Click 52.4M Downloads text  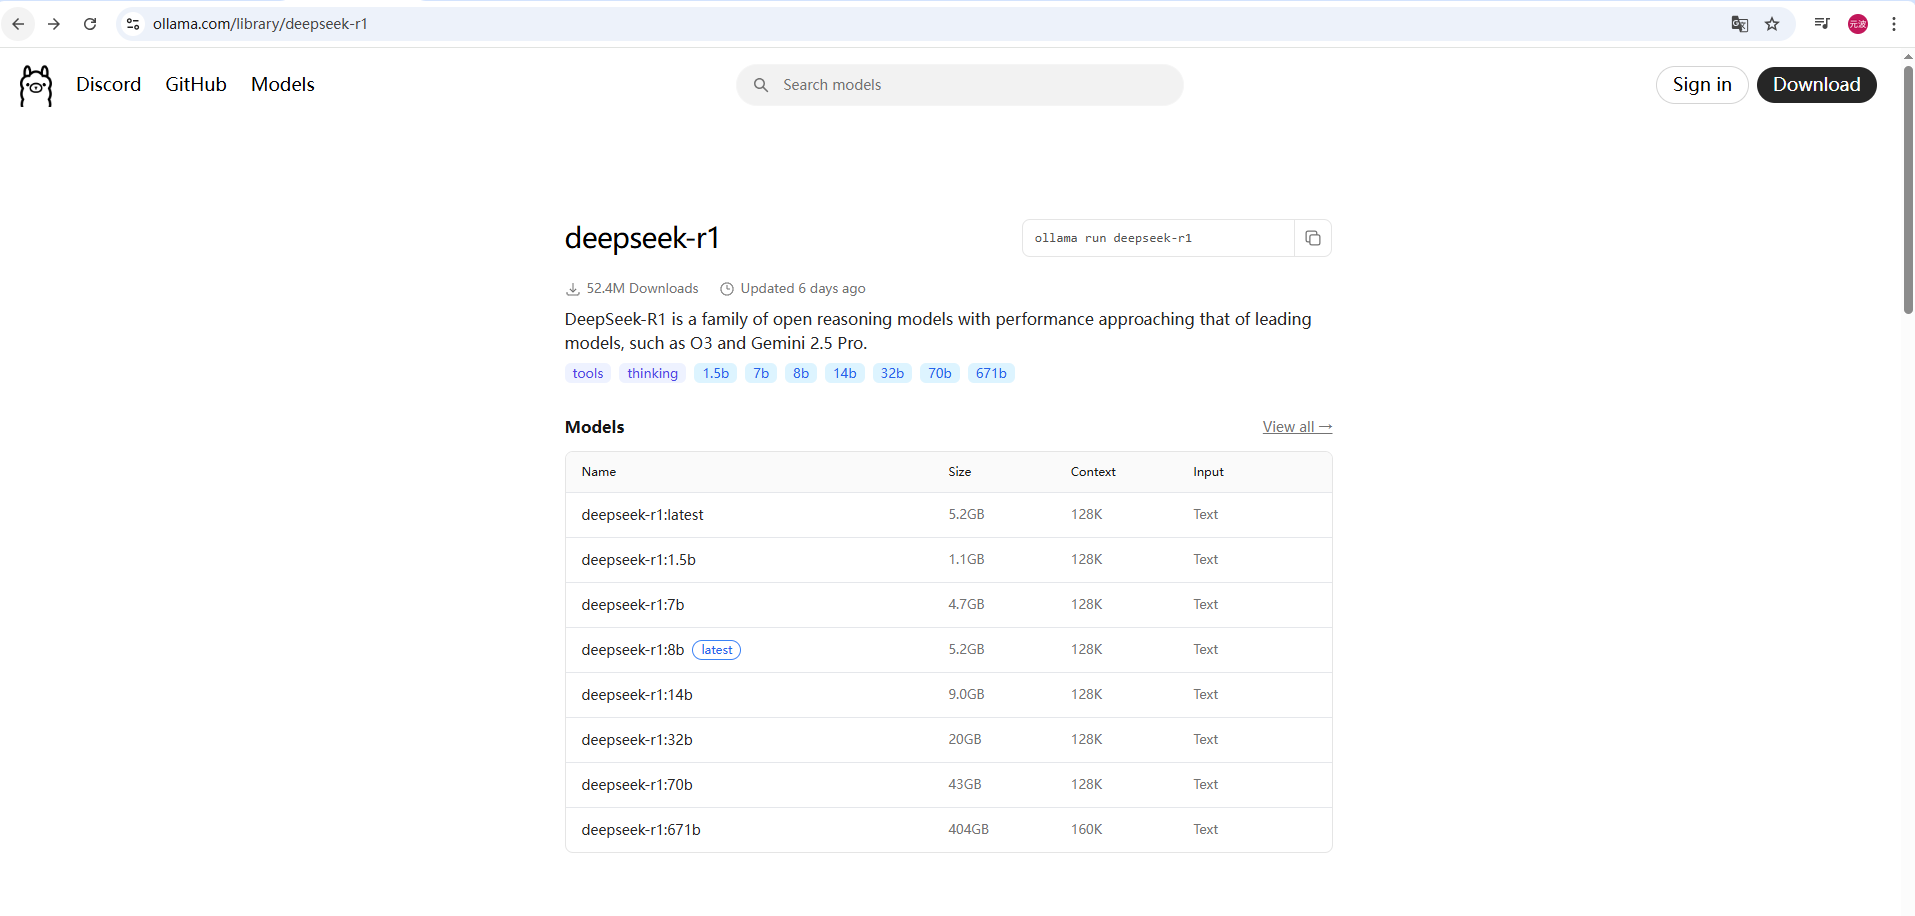coord(642,288)
